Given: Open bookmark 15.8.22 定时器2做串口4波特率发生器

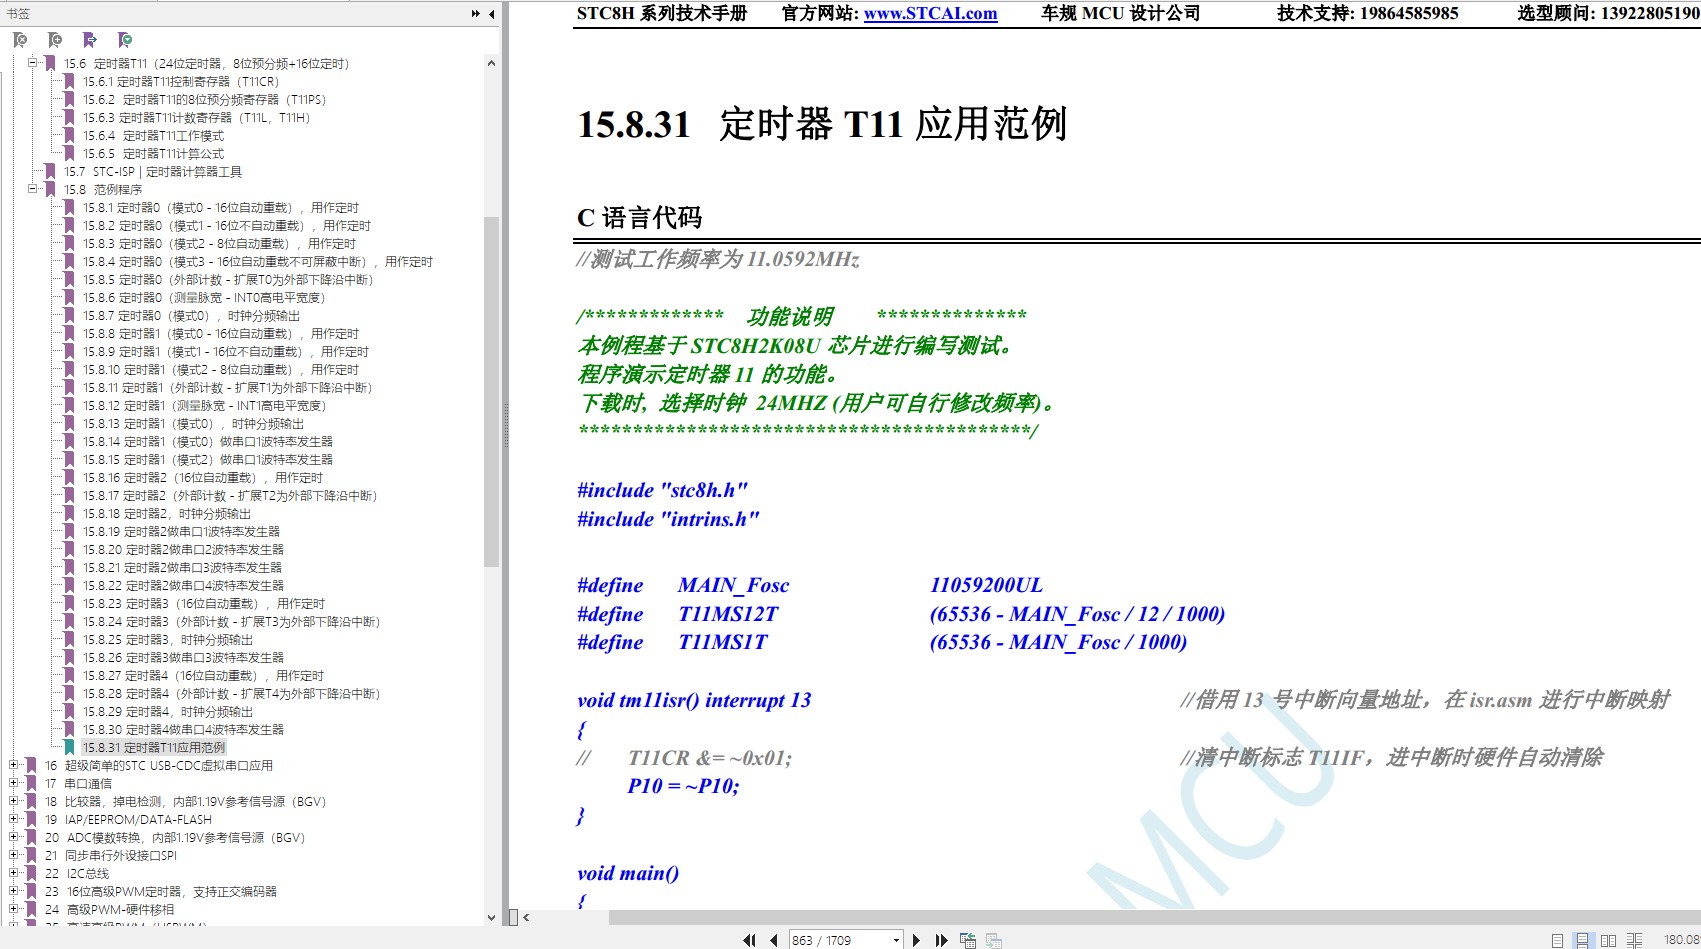Looking at the screenshot, I should [183, 586].
